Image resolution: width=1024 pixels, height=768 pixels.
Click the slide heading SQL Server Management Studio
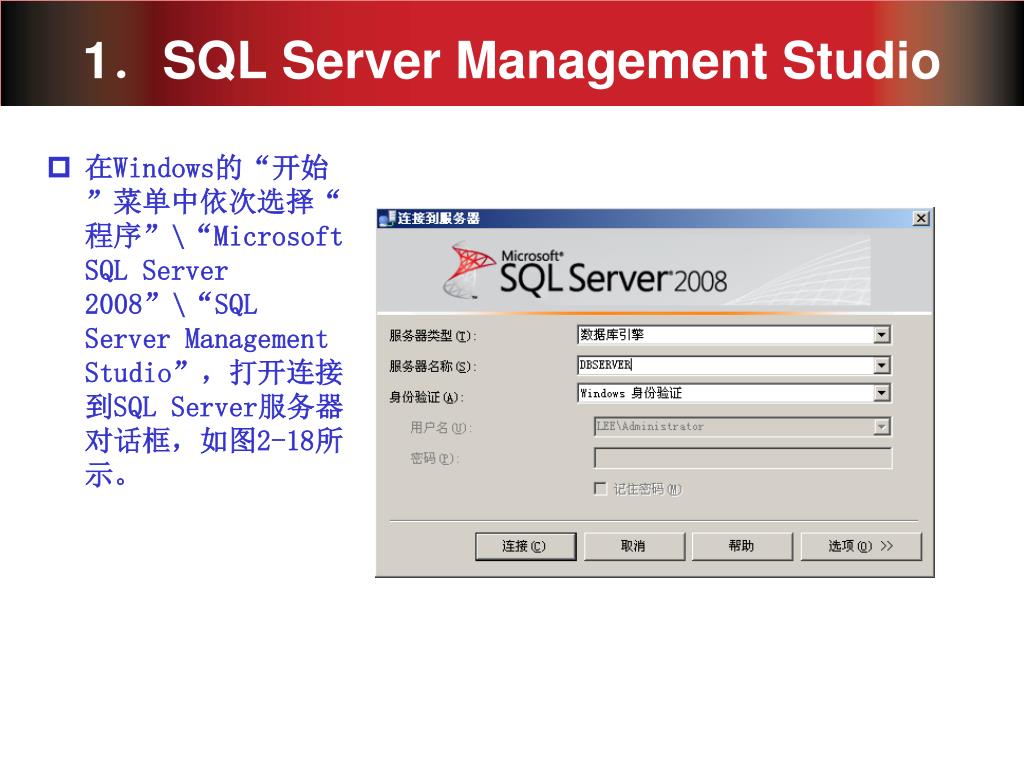point(551,60)
